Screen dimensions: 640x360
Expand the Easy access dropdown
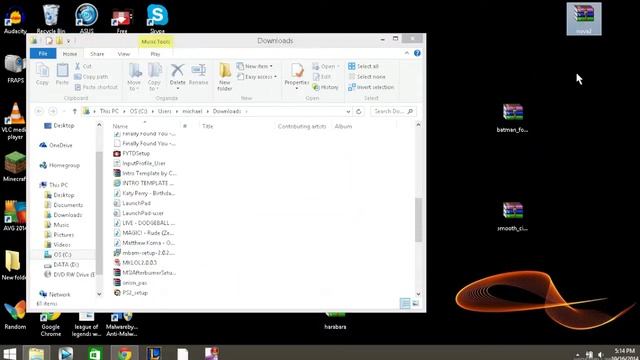[258, 77]
